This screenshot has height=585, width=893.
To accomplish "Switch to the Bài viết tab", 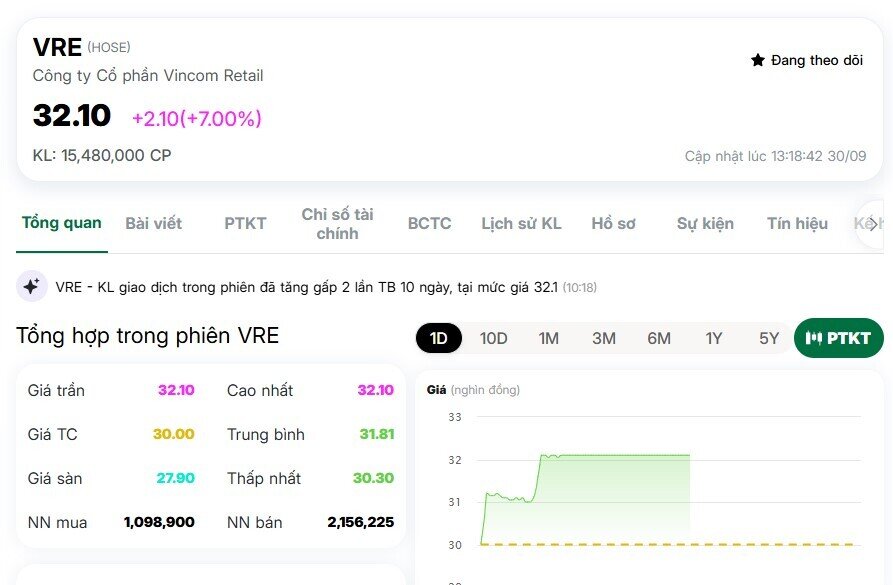I will click(x=153, y=224).
